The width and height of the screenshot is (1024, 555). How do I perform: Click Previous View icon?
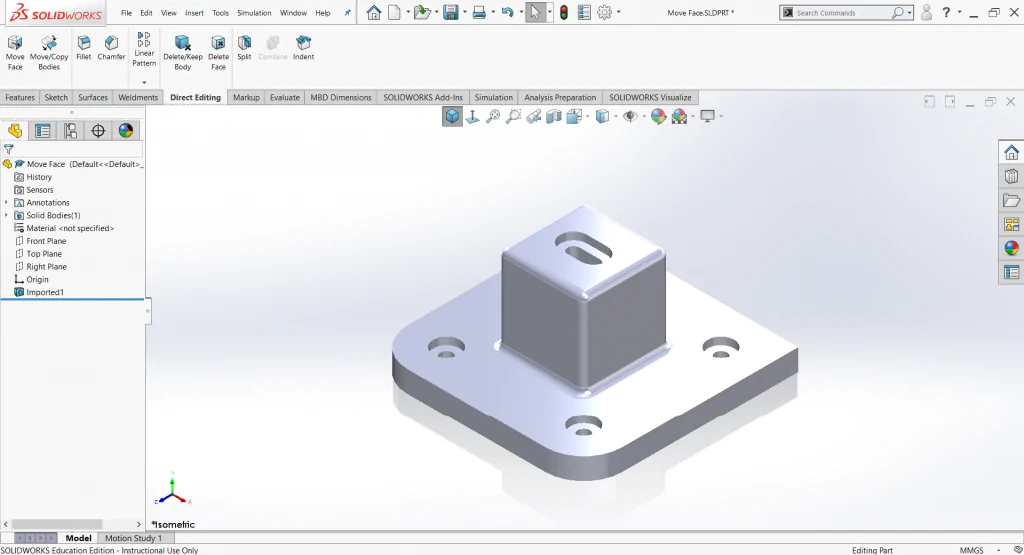point(534,117)
